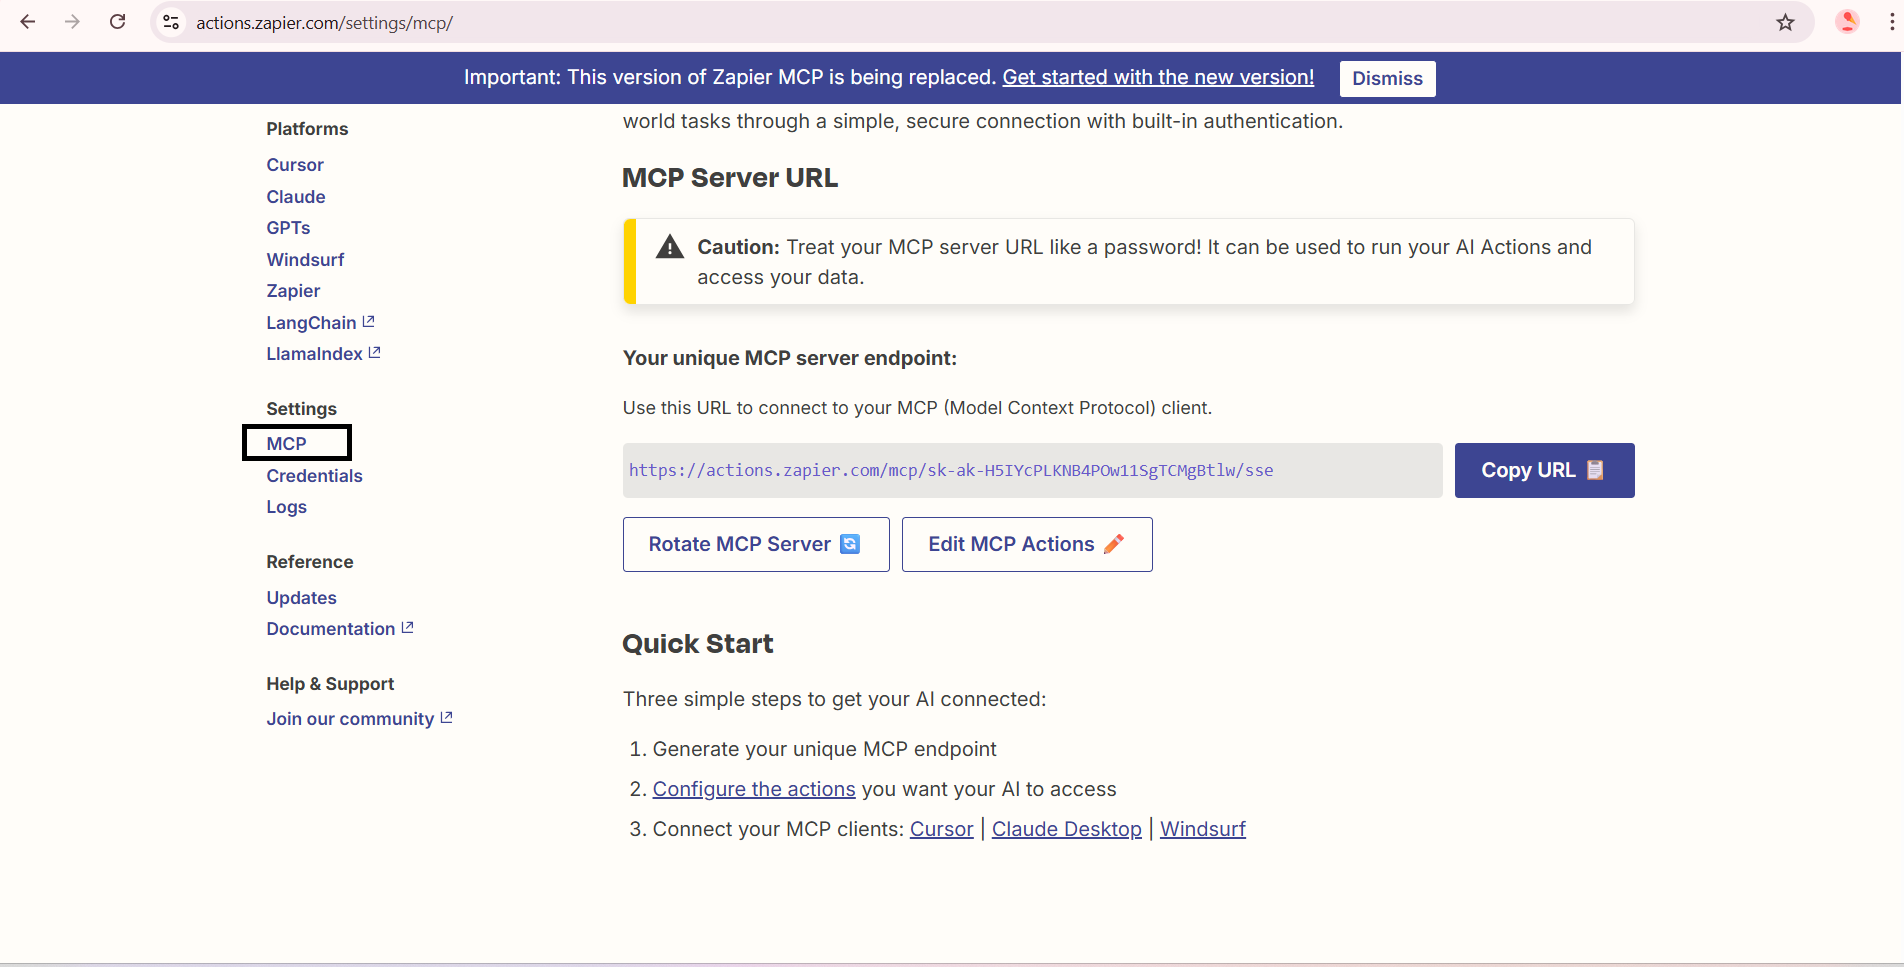Click the site information icon in address bar

[172, 22]
